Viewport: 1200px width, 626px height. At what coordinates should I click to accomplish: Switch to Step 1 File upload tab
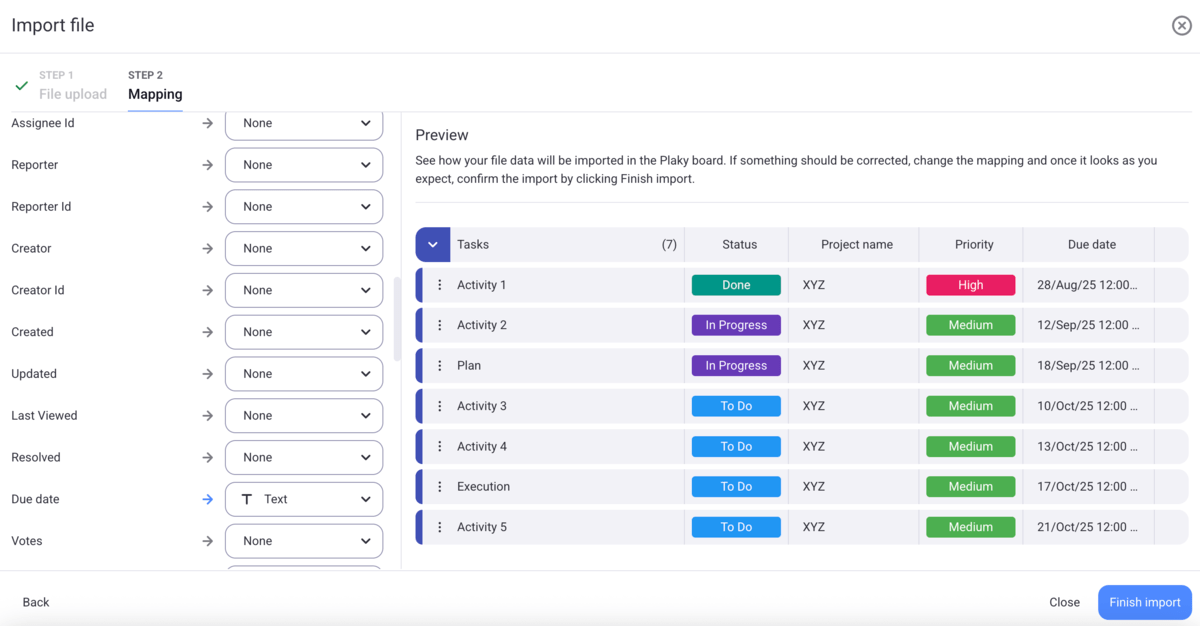pyautogui.click(x=72, y=86)
